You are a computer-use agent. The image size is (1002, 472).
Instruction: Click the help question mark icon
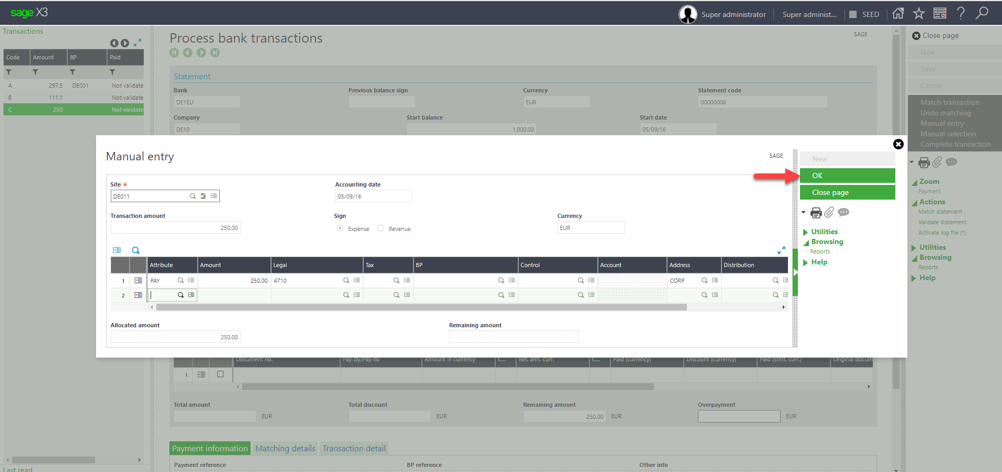point(961,14)
